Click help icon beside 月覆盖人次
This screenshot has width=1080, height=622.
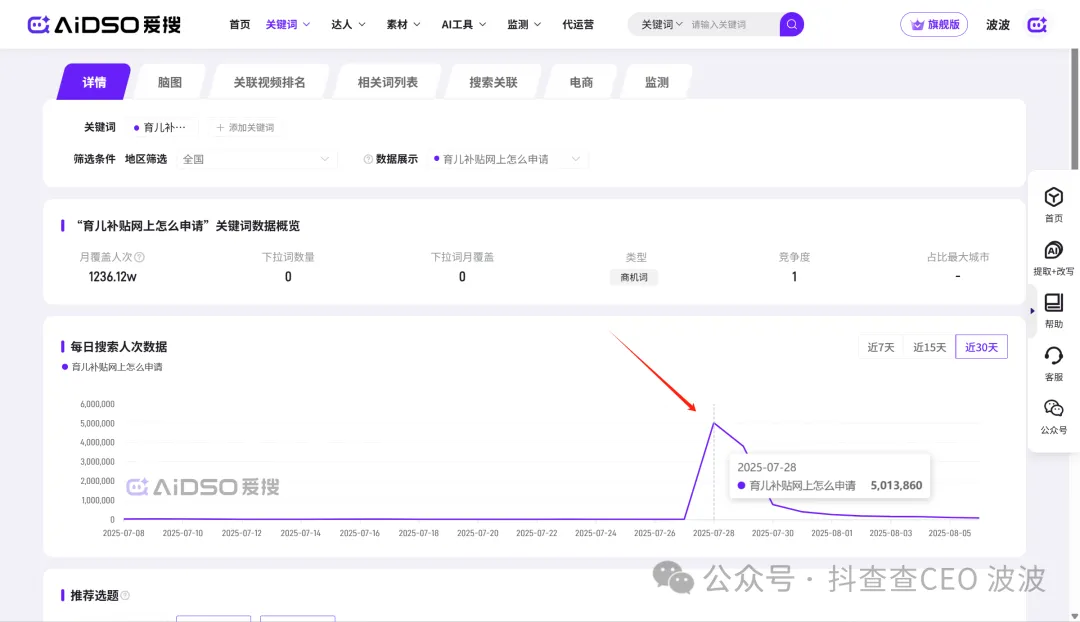click(x=140, y=257)
